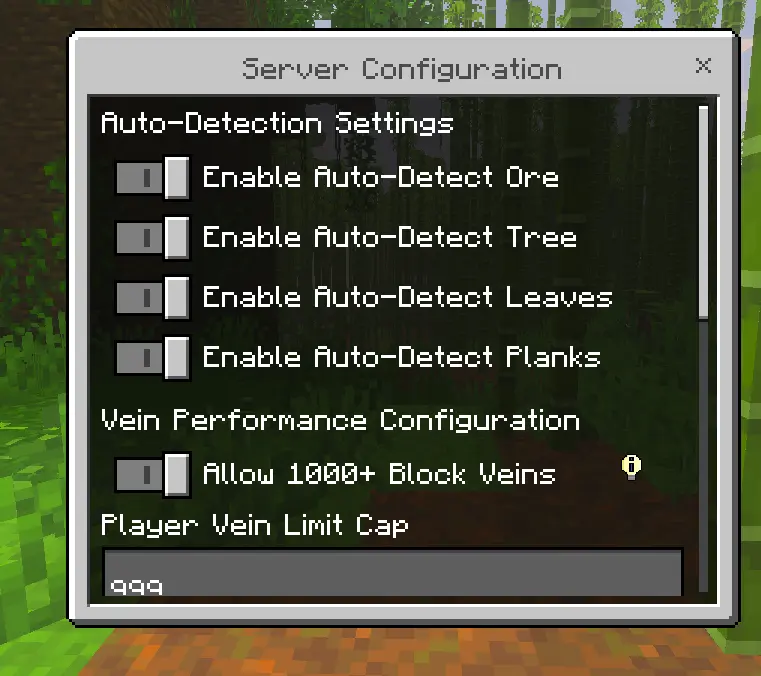Toggle the Enable Auto-Detect Tree switch

(152, 238)
